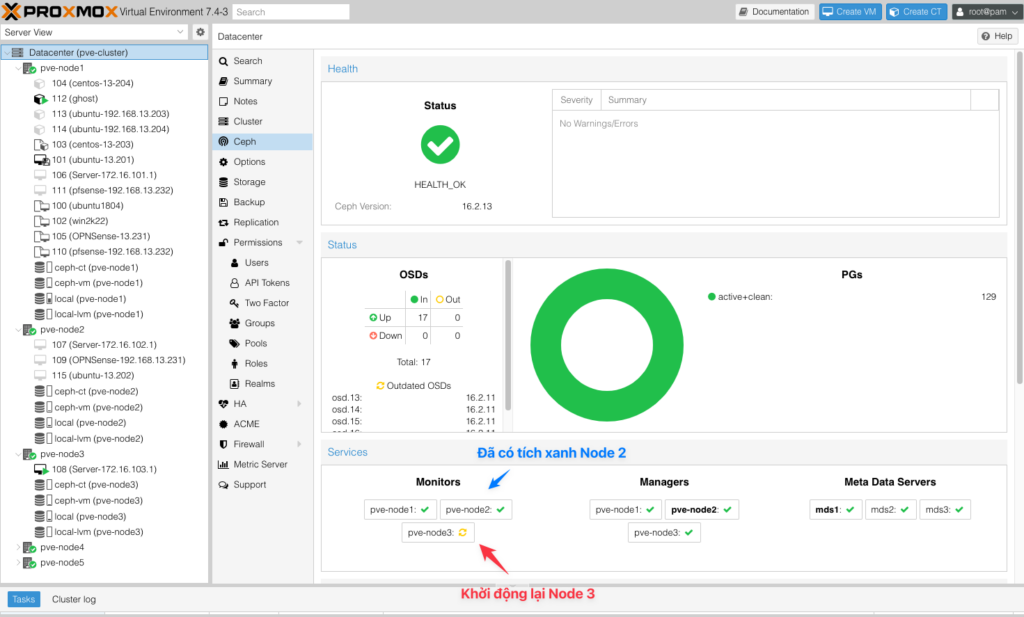Click the Create VM button
Screen dimensions: 1024x617
click(850, 12)
